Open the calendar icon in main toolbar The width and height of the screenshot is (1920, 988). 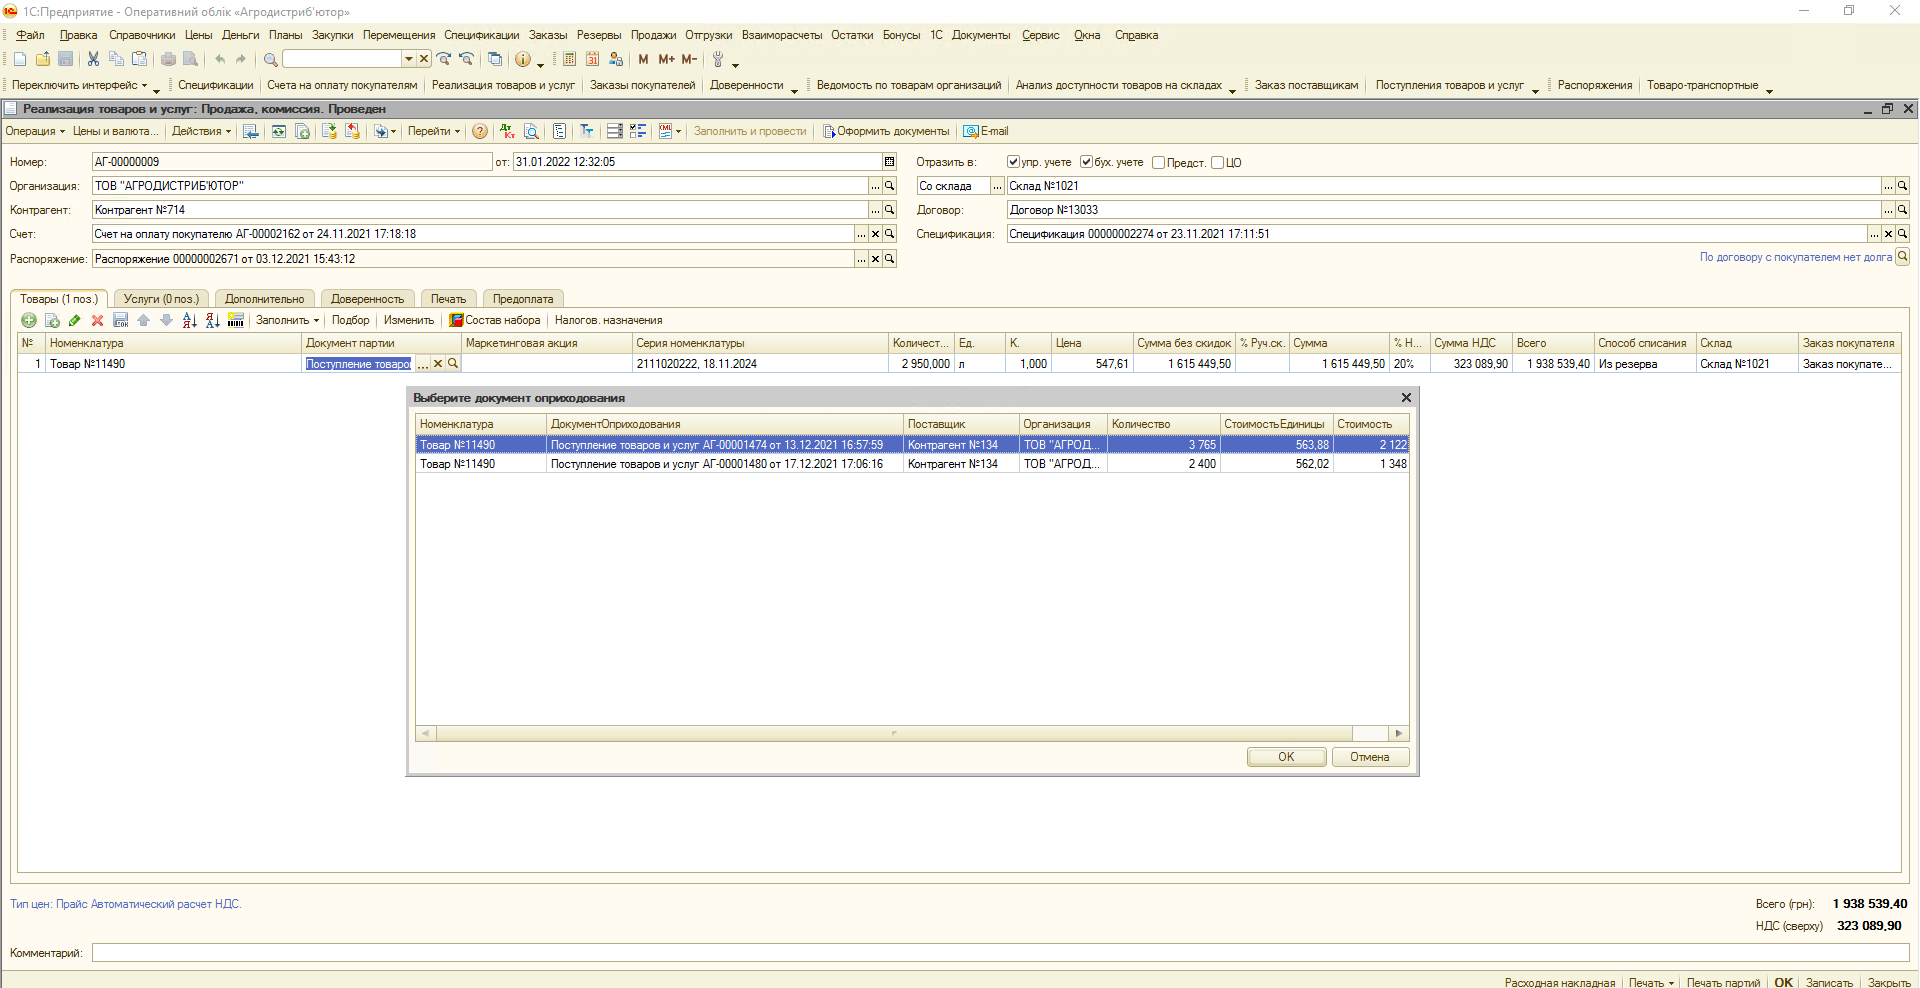(x=592, y=59)
